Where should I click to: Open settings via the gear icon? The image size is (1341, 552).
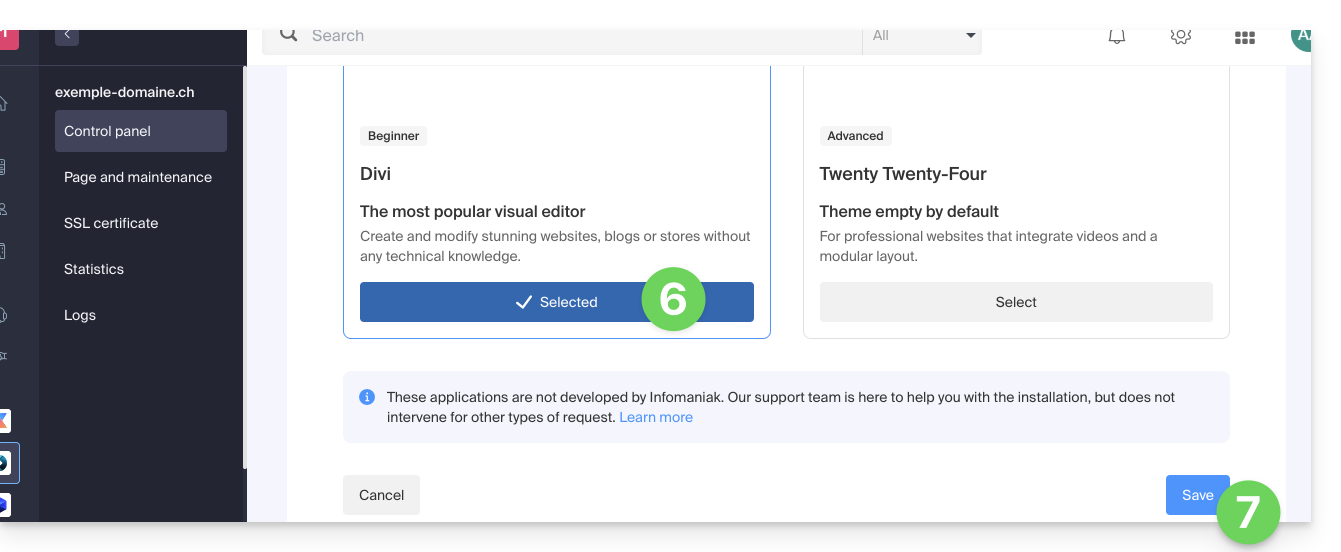tap(1180, 36)
